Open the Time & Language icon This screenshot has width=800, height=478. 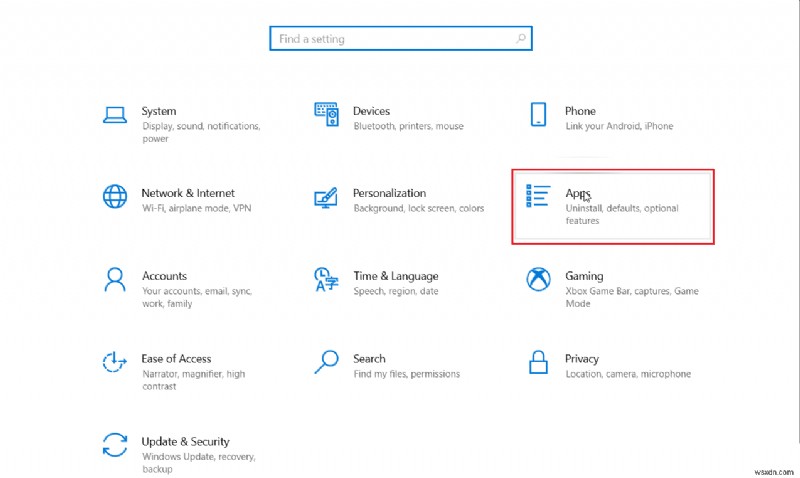coord(327,279)
